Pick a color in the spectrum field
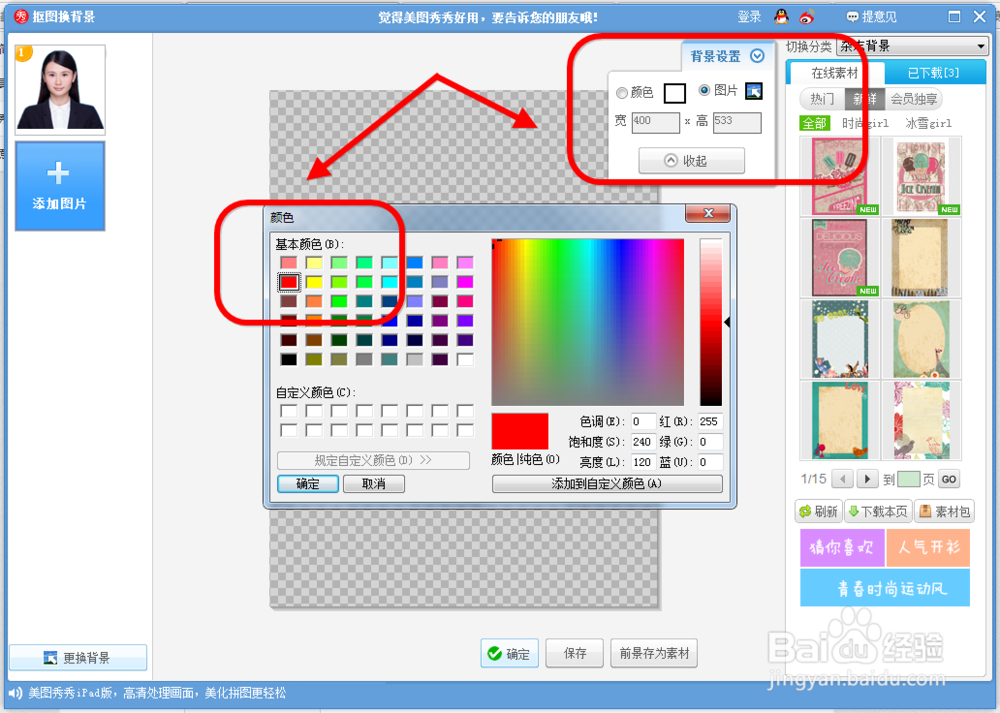This screenshot has height=713, width=1000. 587,322
